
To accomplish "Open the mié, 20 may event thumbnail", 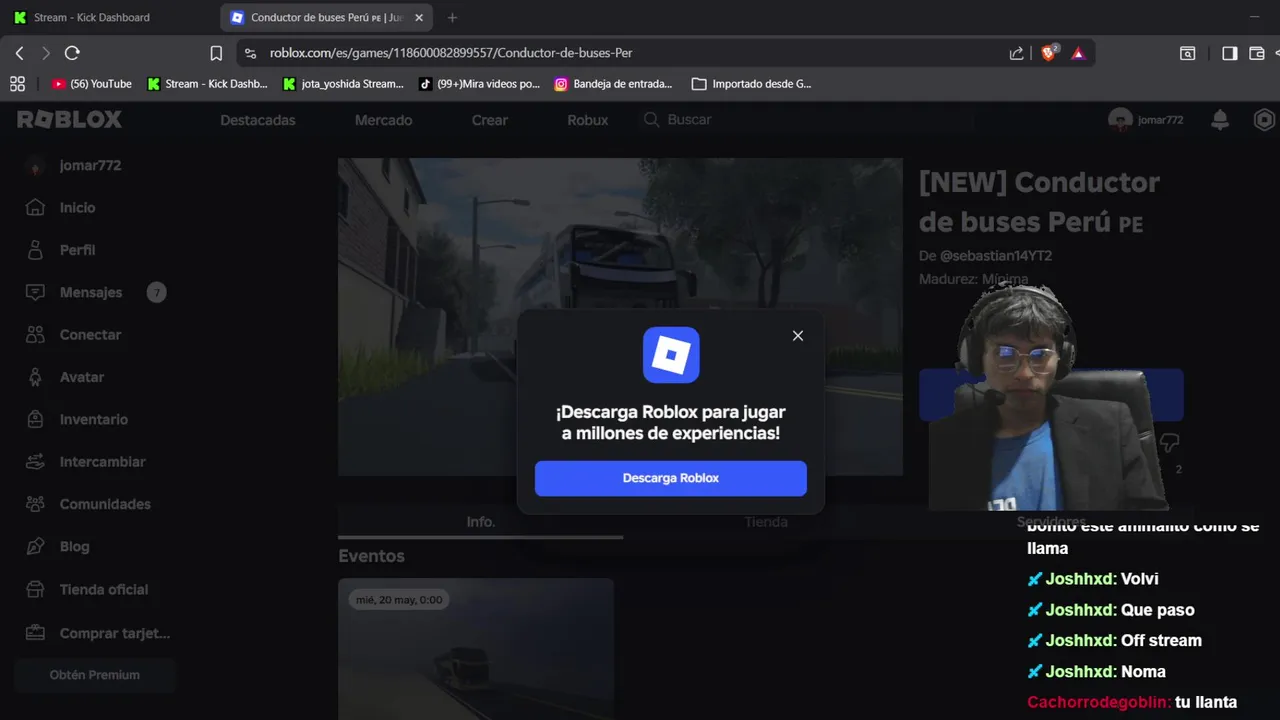I will [x=476, y=649].
